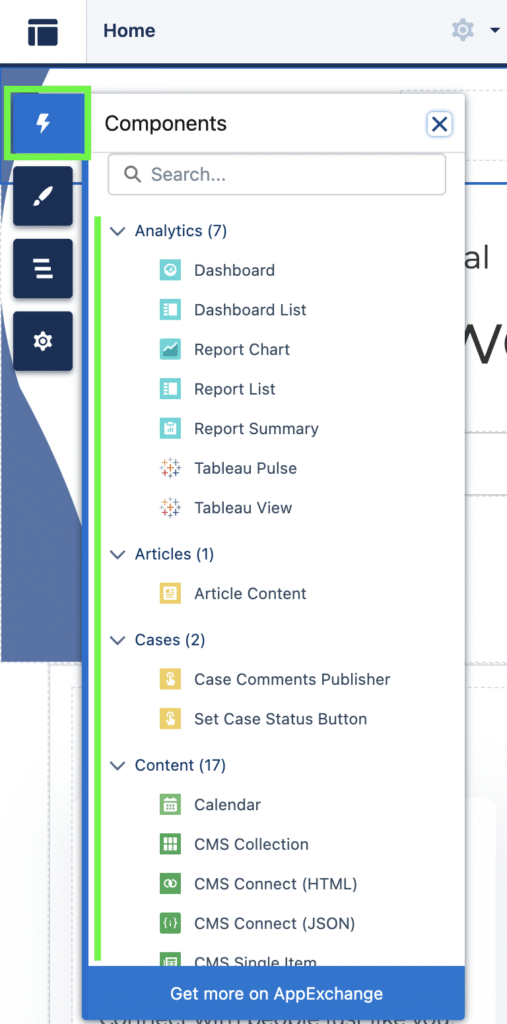The height and width of the screenshot is (1024, 507).
Task: Collapse the Articles (1) section
Action: [118, 554]
